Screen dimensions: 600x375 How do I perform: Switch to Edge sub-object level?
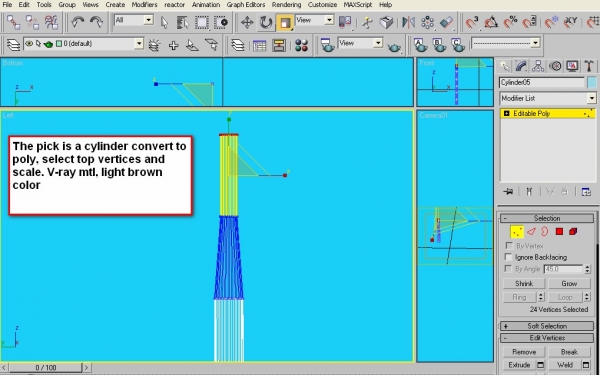pos(531,232)
